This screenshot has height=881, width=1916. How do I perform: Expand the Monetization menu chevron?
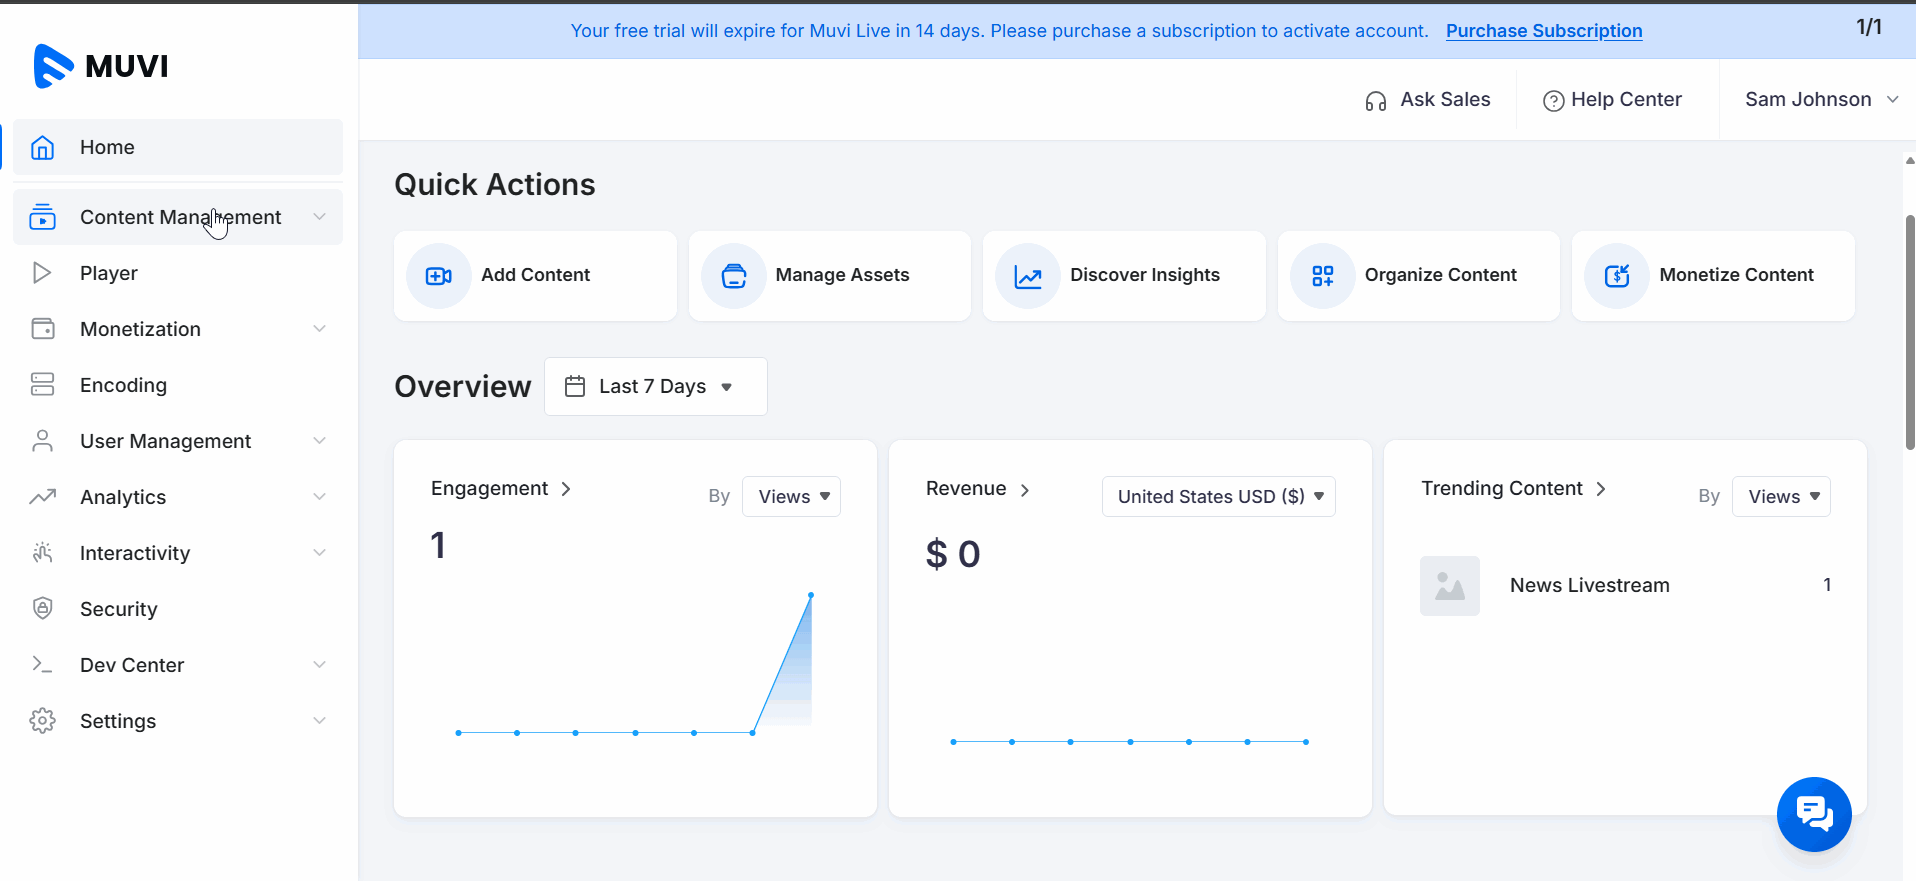coord(319,329)
